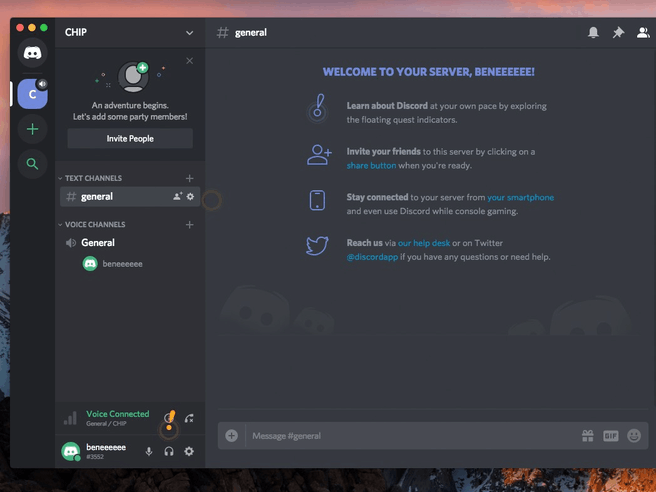Open the your smartphone link
656x492 pixels.
[x=520, y=197]
